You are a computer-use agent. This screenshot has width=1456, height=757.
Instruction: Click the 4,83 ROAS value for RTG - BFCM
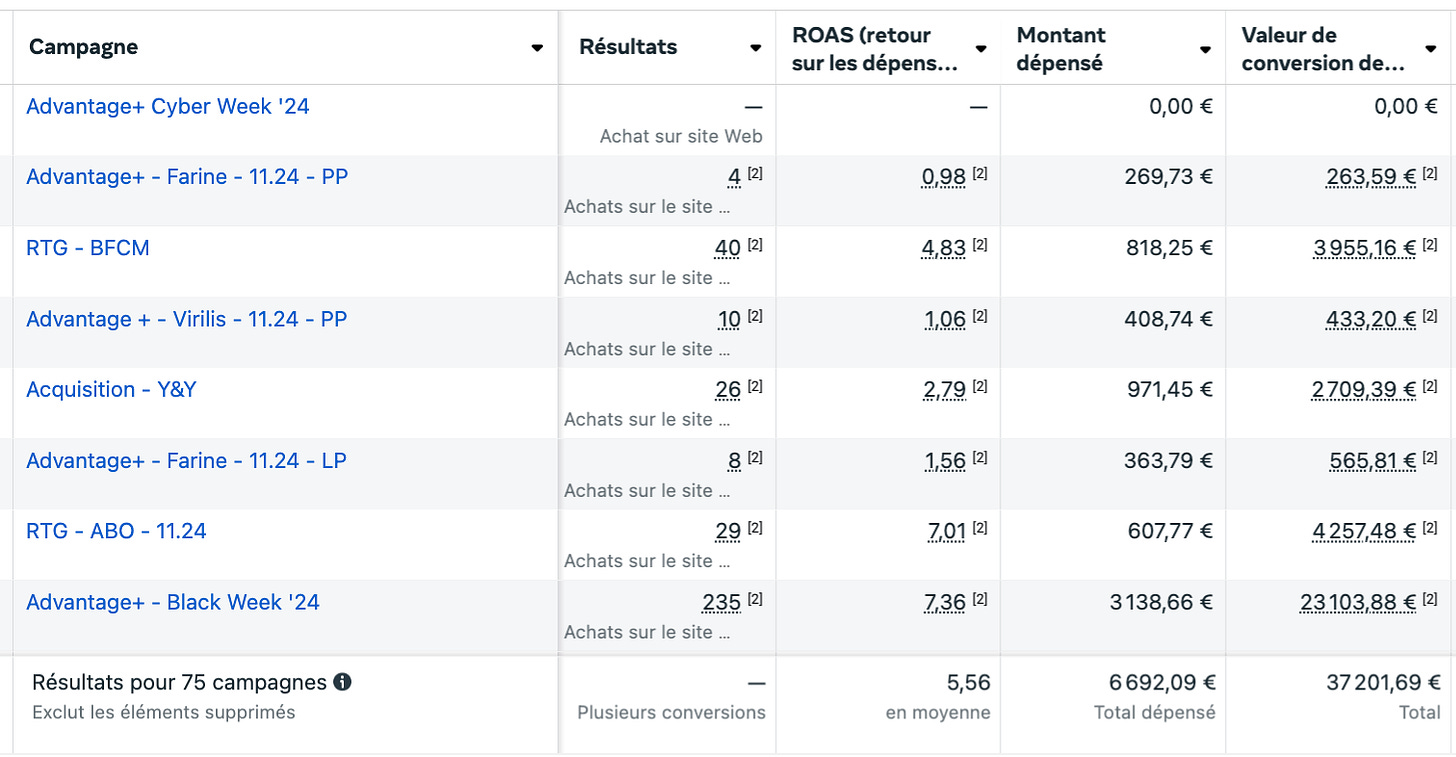click(x=944, y=248)
